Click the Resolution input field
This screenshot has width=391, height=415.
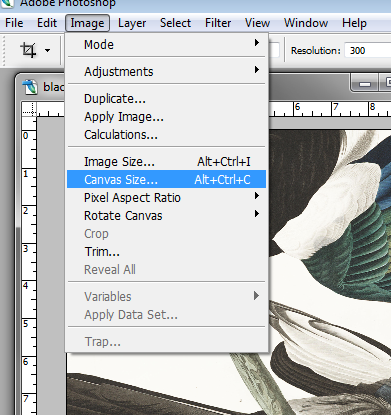click(367, 51)
